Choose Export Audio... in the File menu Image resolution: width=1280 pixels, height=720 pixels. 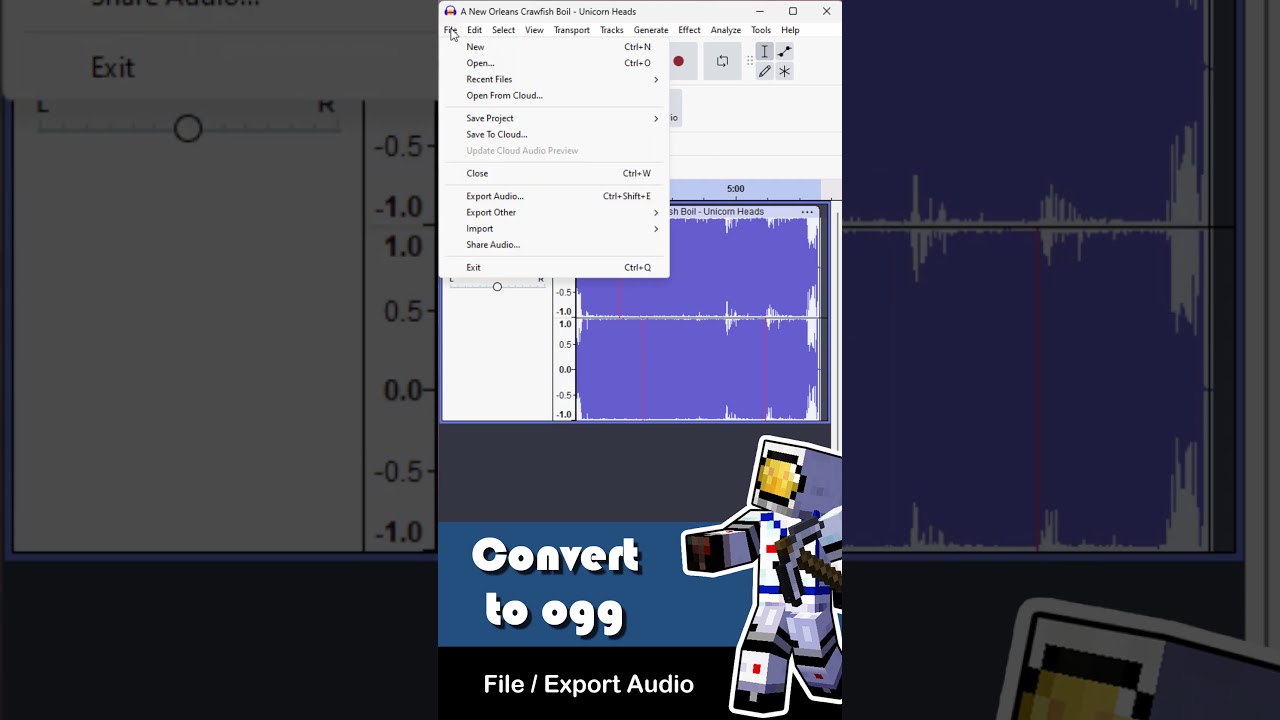[554, 196]
